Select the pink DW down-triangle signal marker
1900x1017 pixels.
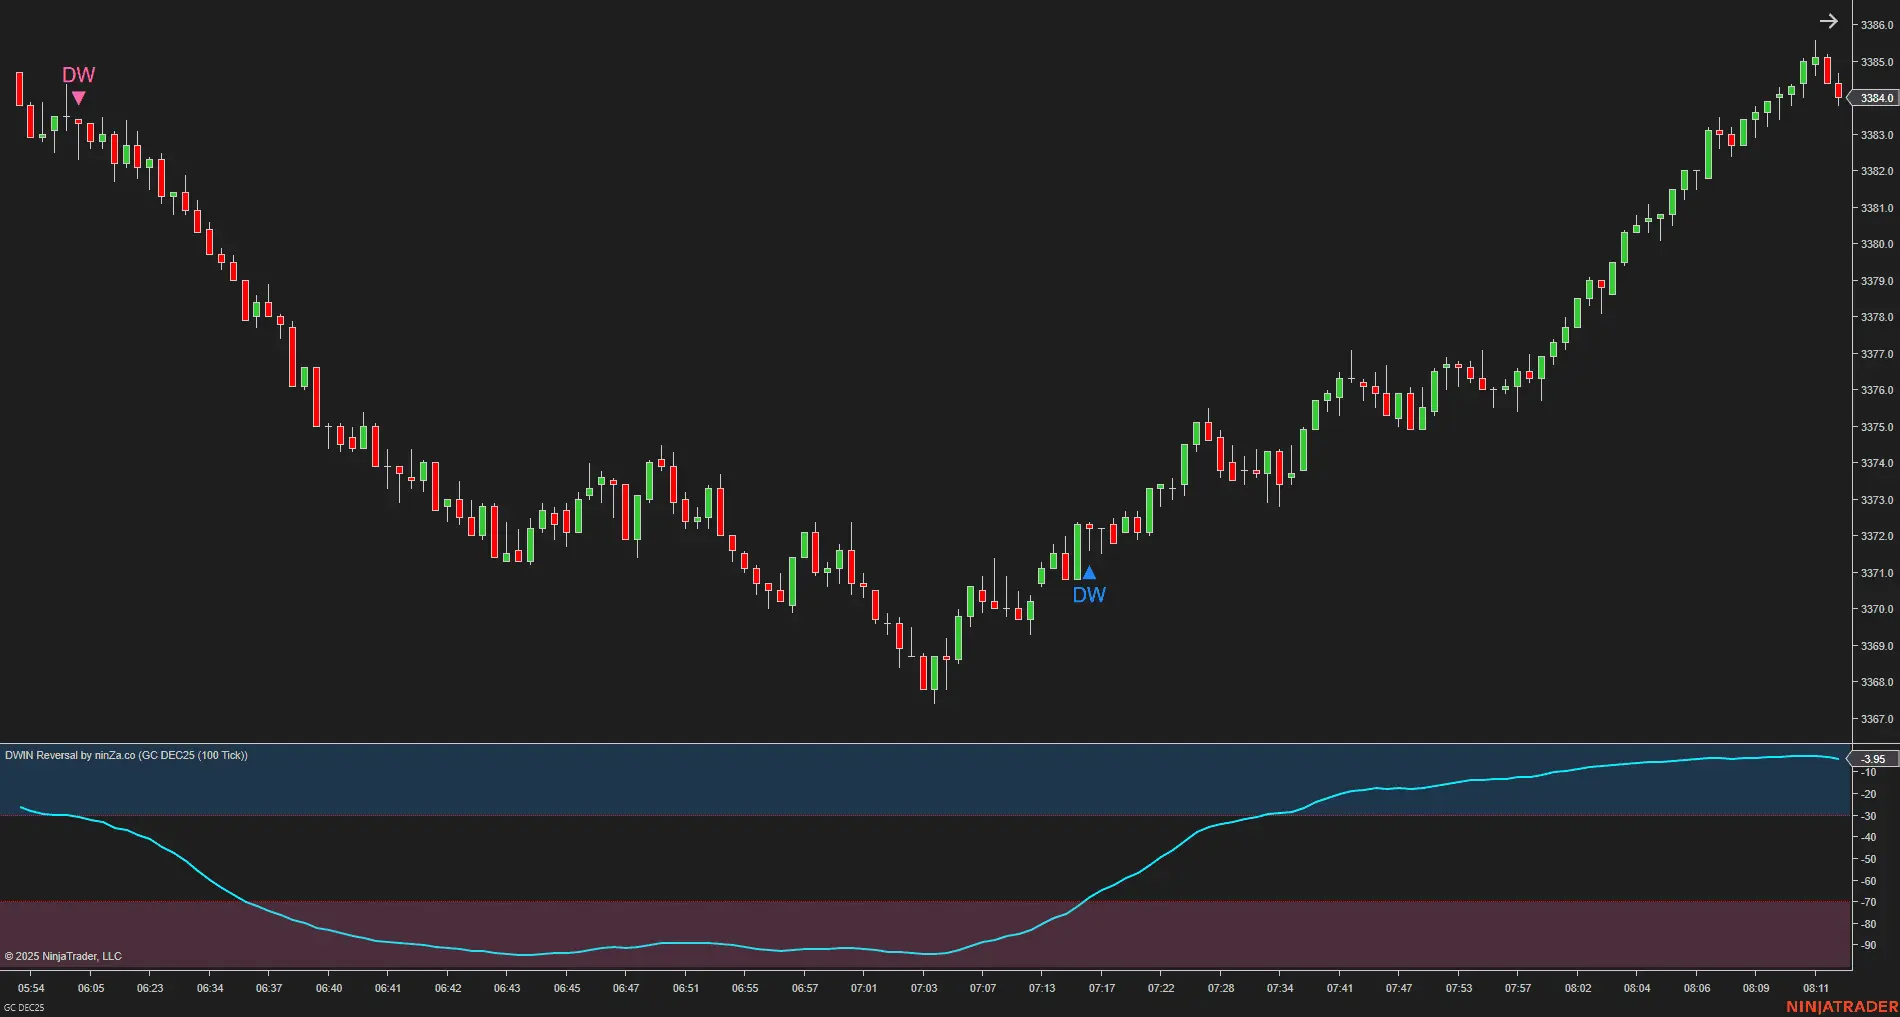click(78, 98)
